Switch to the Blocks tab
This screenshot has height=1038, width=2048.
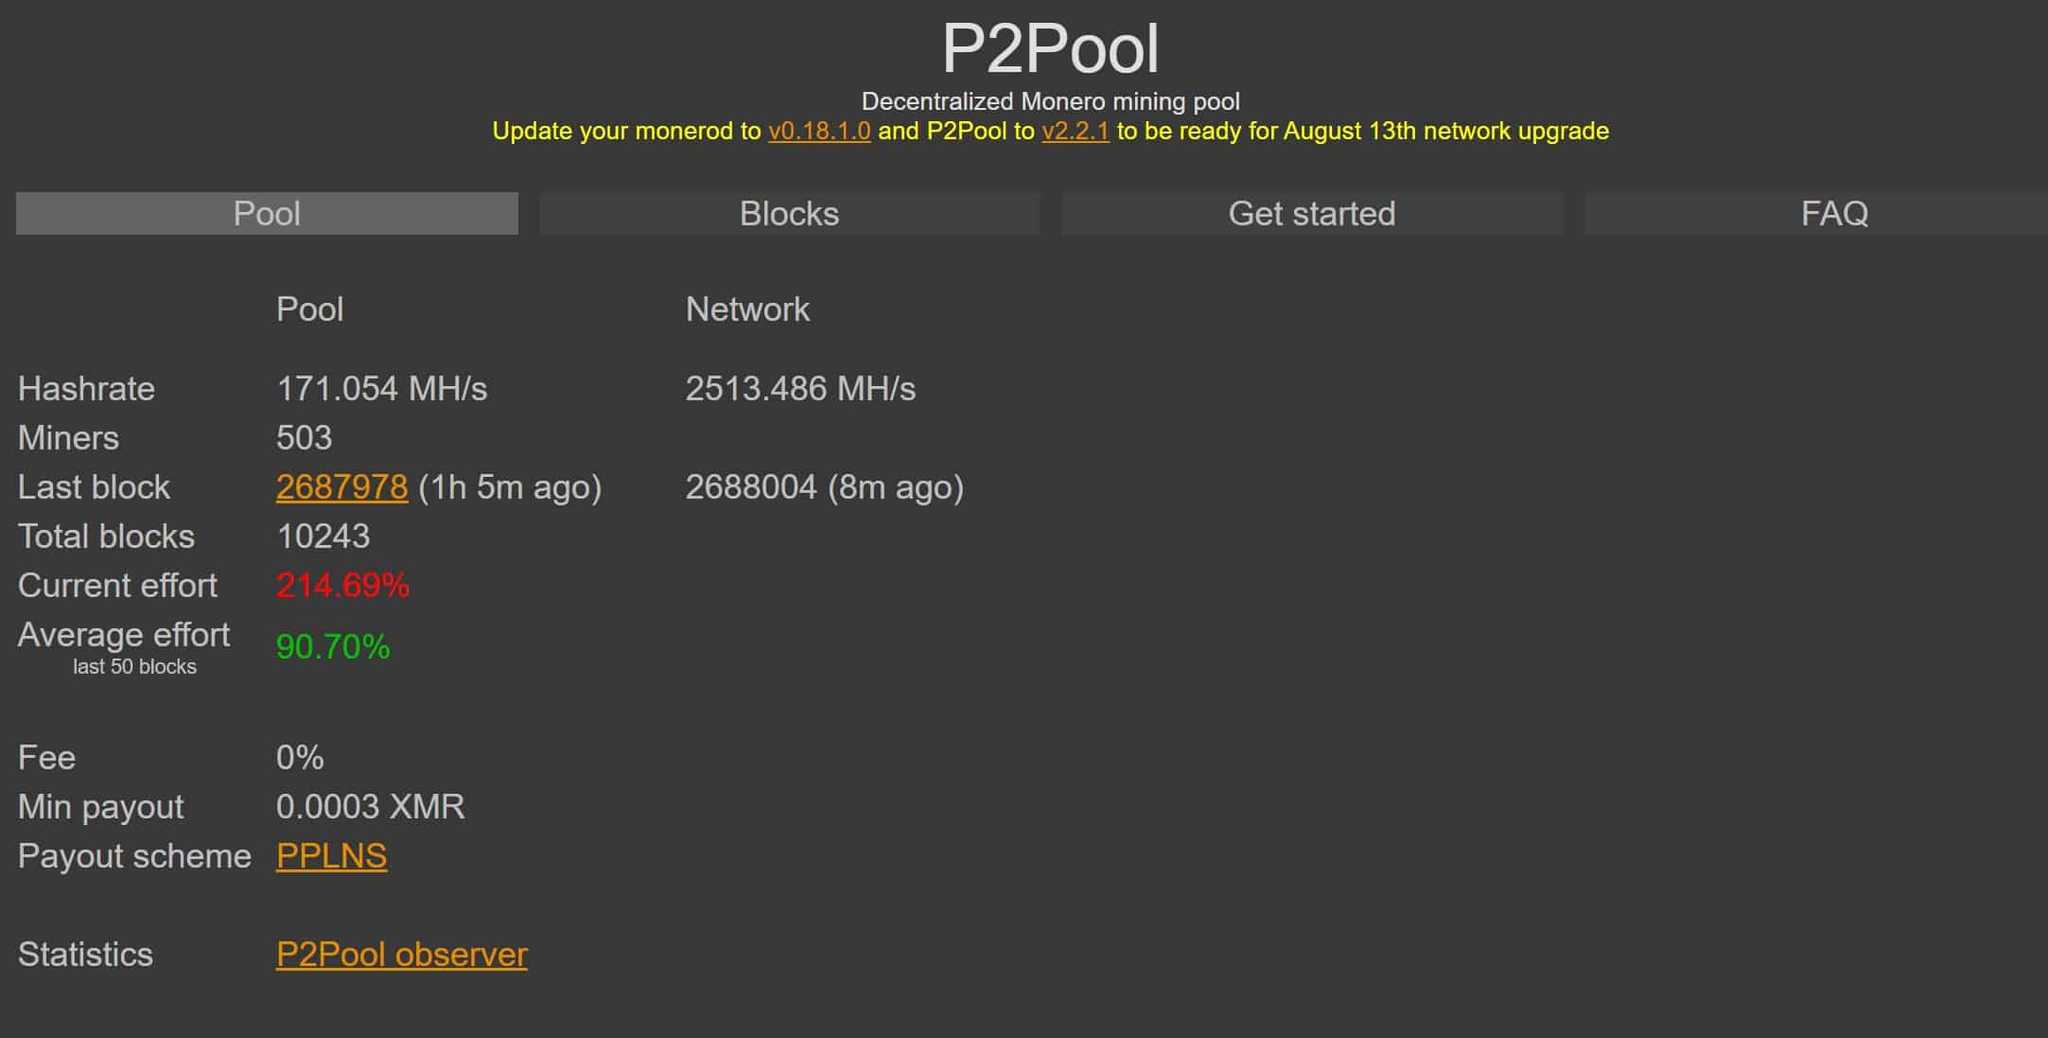tap(789, 213)
